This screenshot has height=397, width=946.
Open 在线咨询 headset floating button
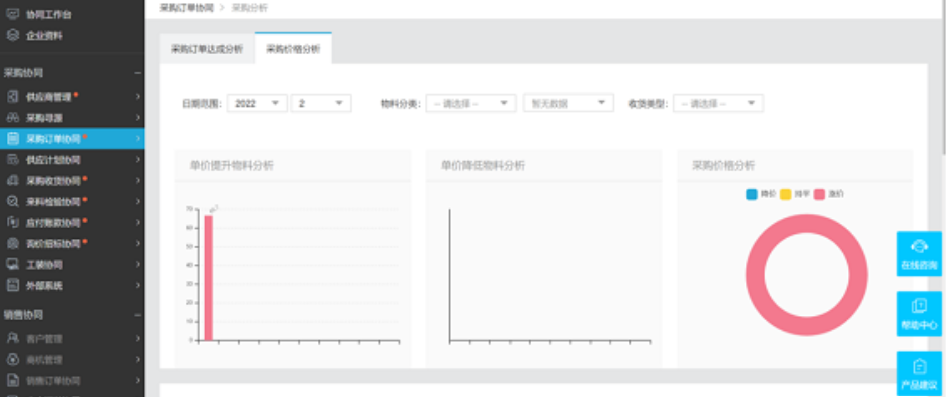click(x=919, y=253)
